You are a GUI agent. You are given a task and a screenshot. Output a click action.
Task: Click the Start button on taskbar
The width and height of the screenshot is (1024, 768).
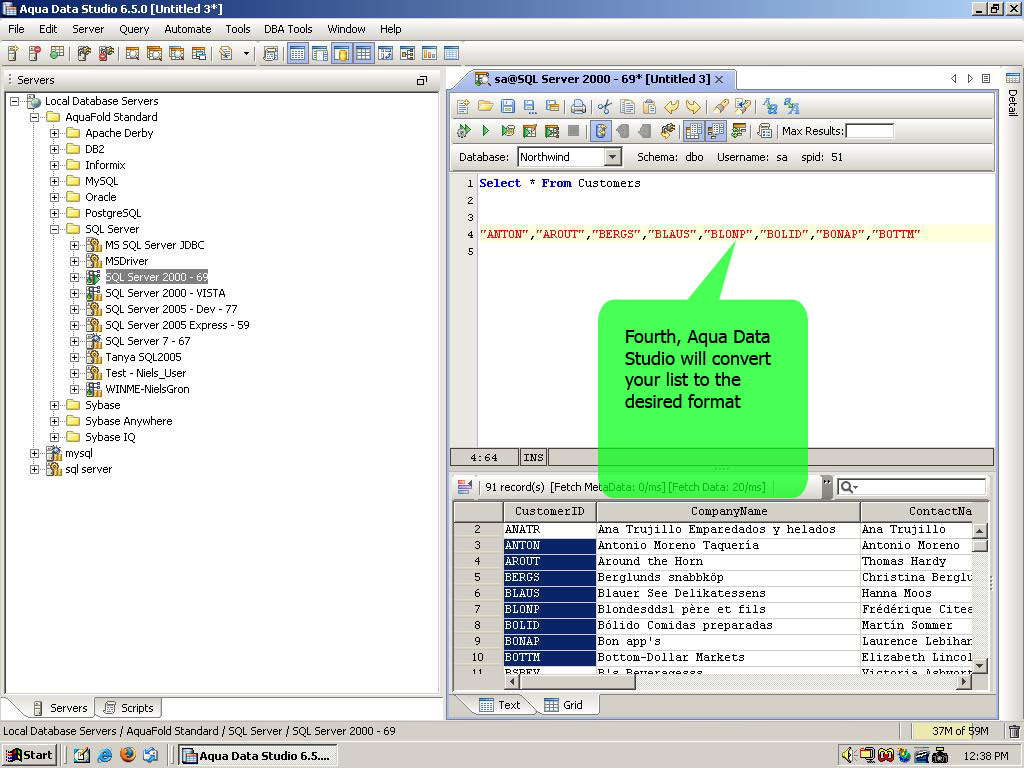30,755
